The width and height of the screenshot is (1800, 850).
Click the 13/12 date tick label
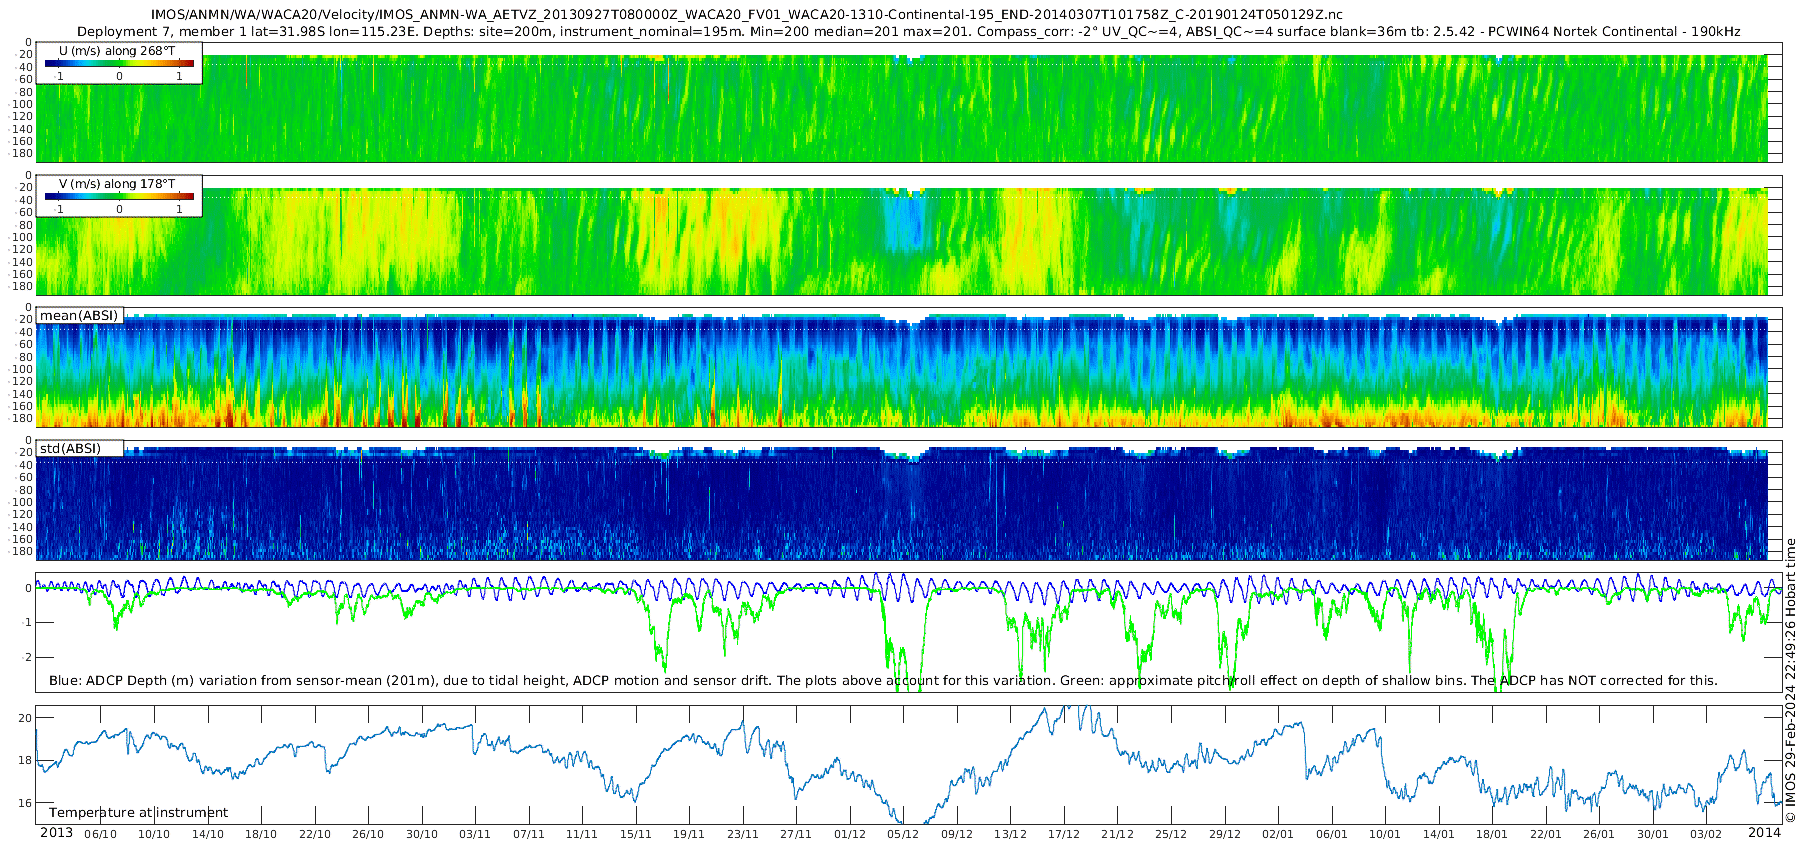point(1010,834)
